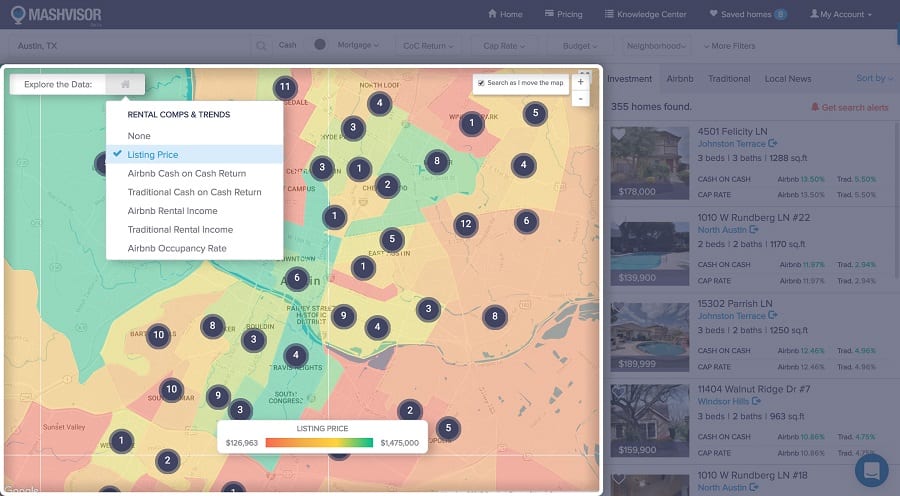Expand the Neighborhood filter dropdown
Image resolution: width=900 pixels, height=496 pixels.
[657, 45]
